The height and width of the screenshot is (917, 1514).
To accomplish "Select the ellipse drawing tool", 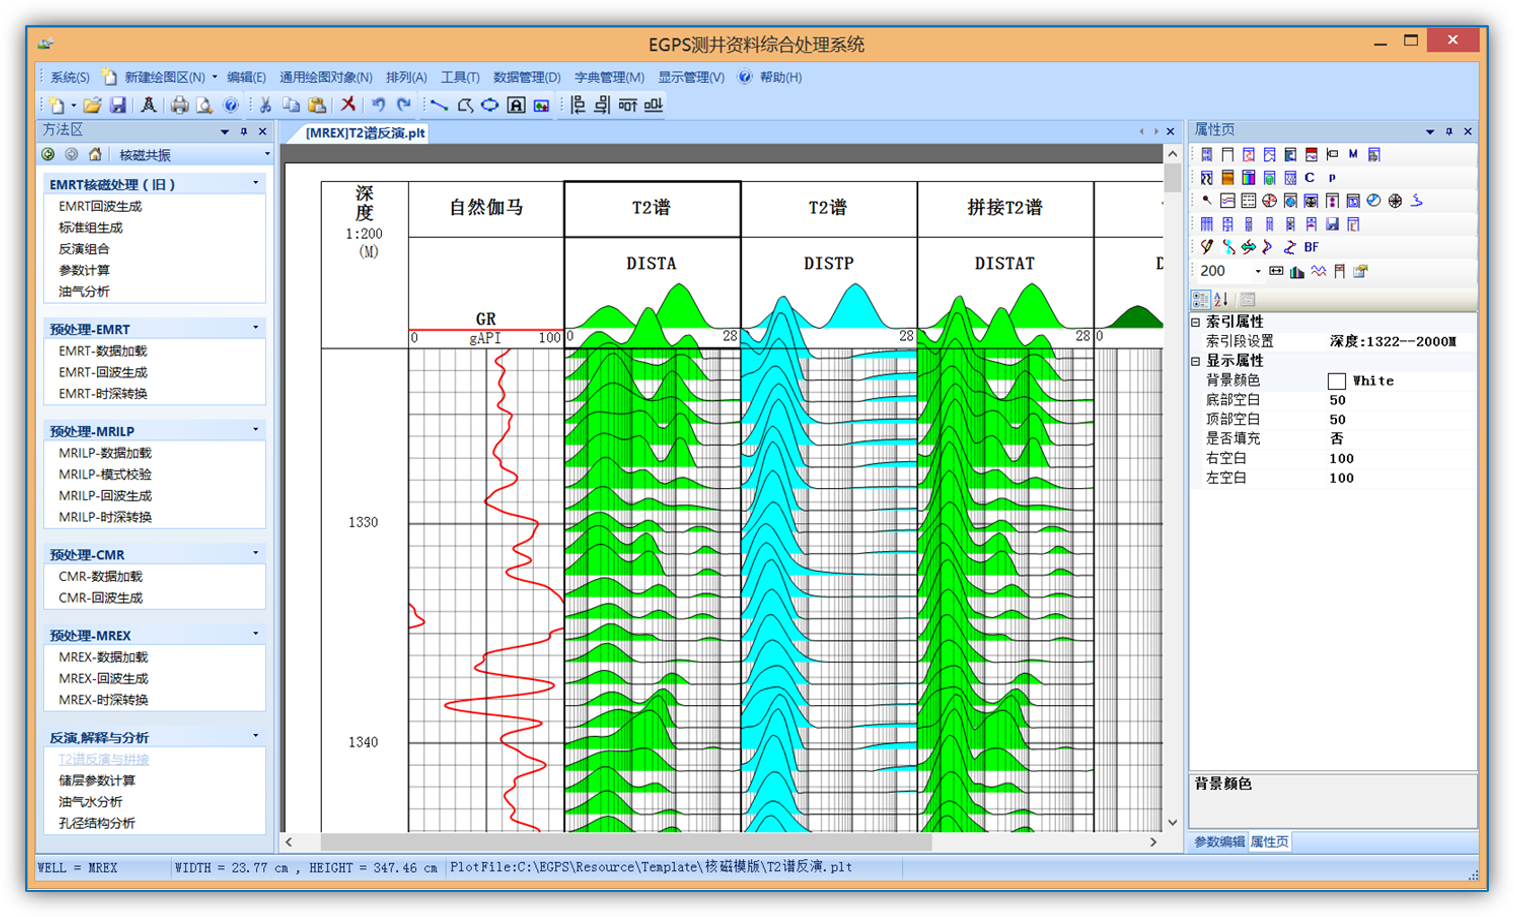I will (x=490, y=105).
